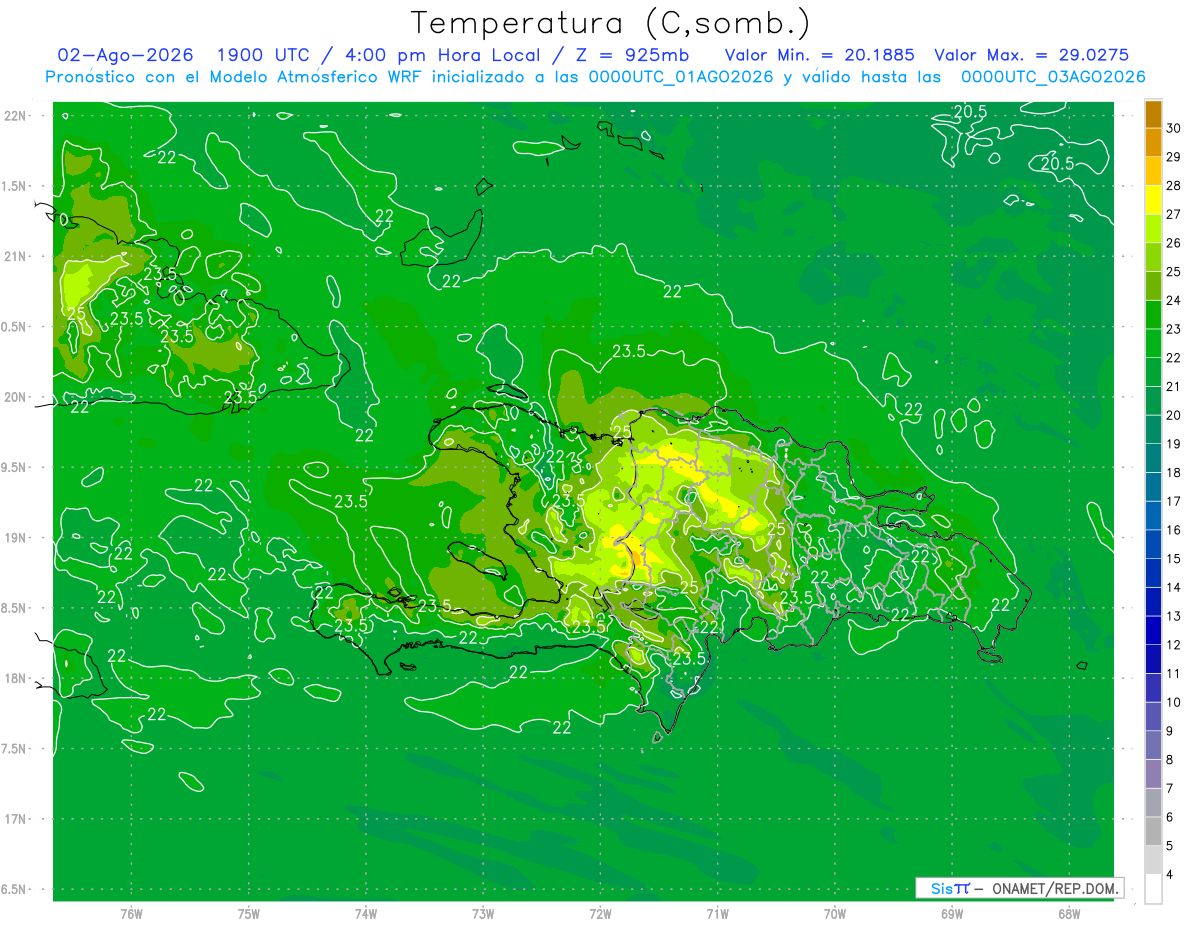Click the '72W' longitude label

tap(600, 914)
